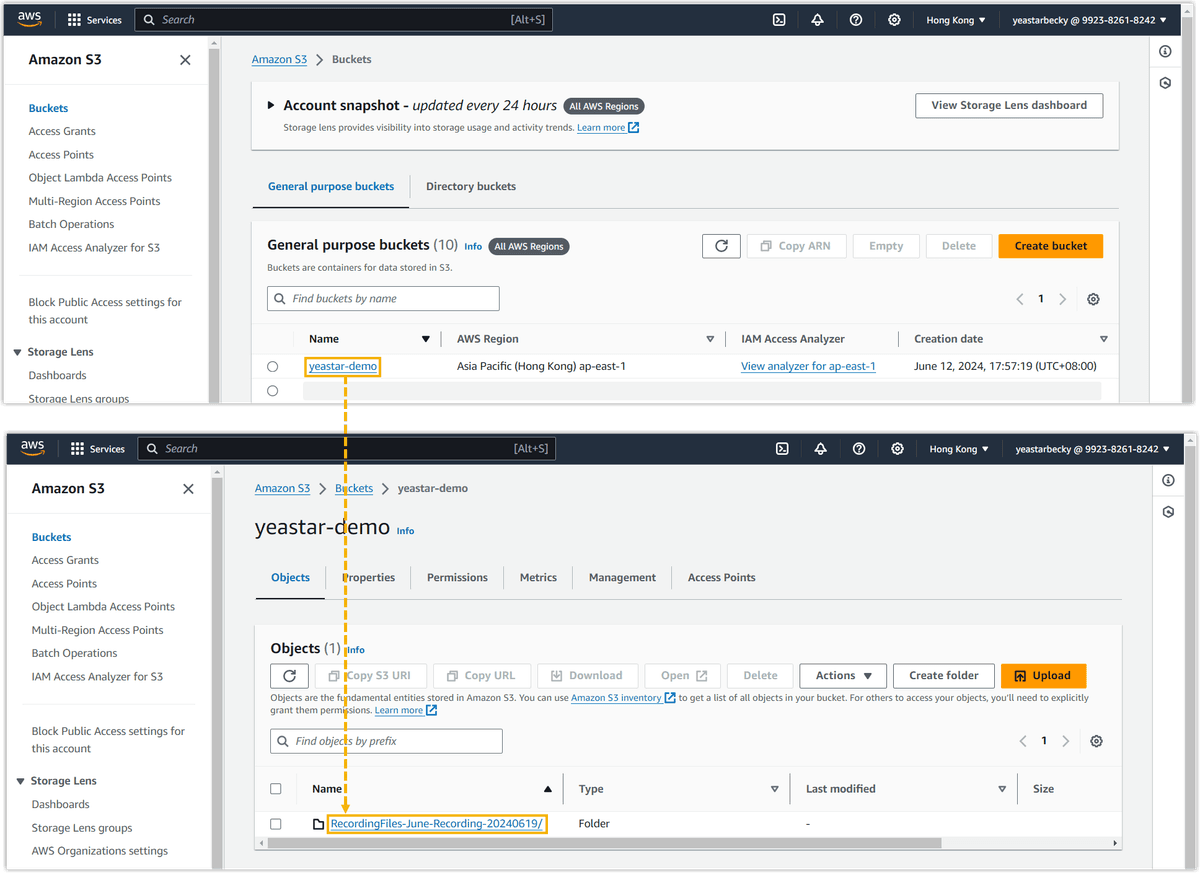The width and height of the screenshot is (1200, 873).
Task: Open CloudShell from the top navigation bar
Action: (778, 19)
